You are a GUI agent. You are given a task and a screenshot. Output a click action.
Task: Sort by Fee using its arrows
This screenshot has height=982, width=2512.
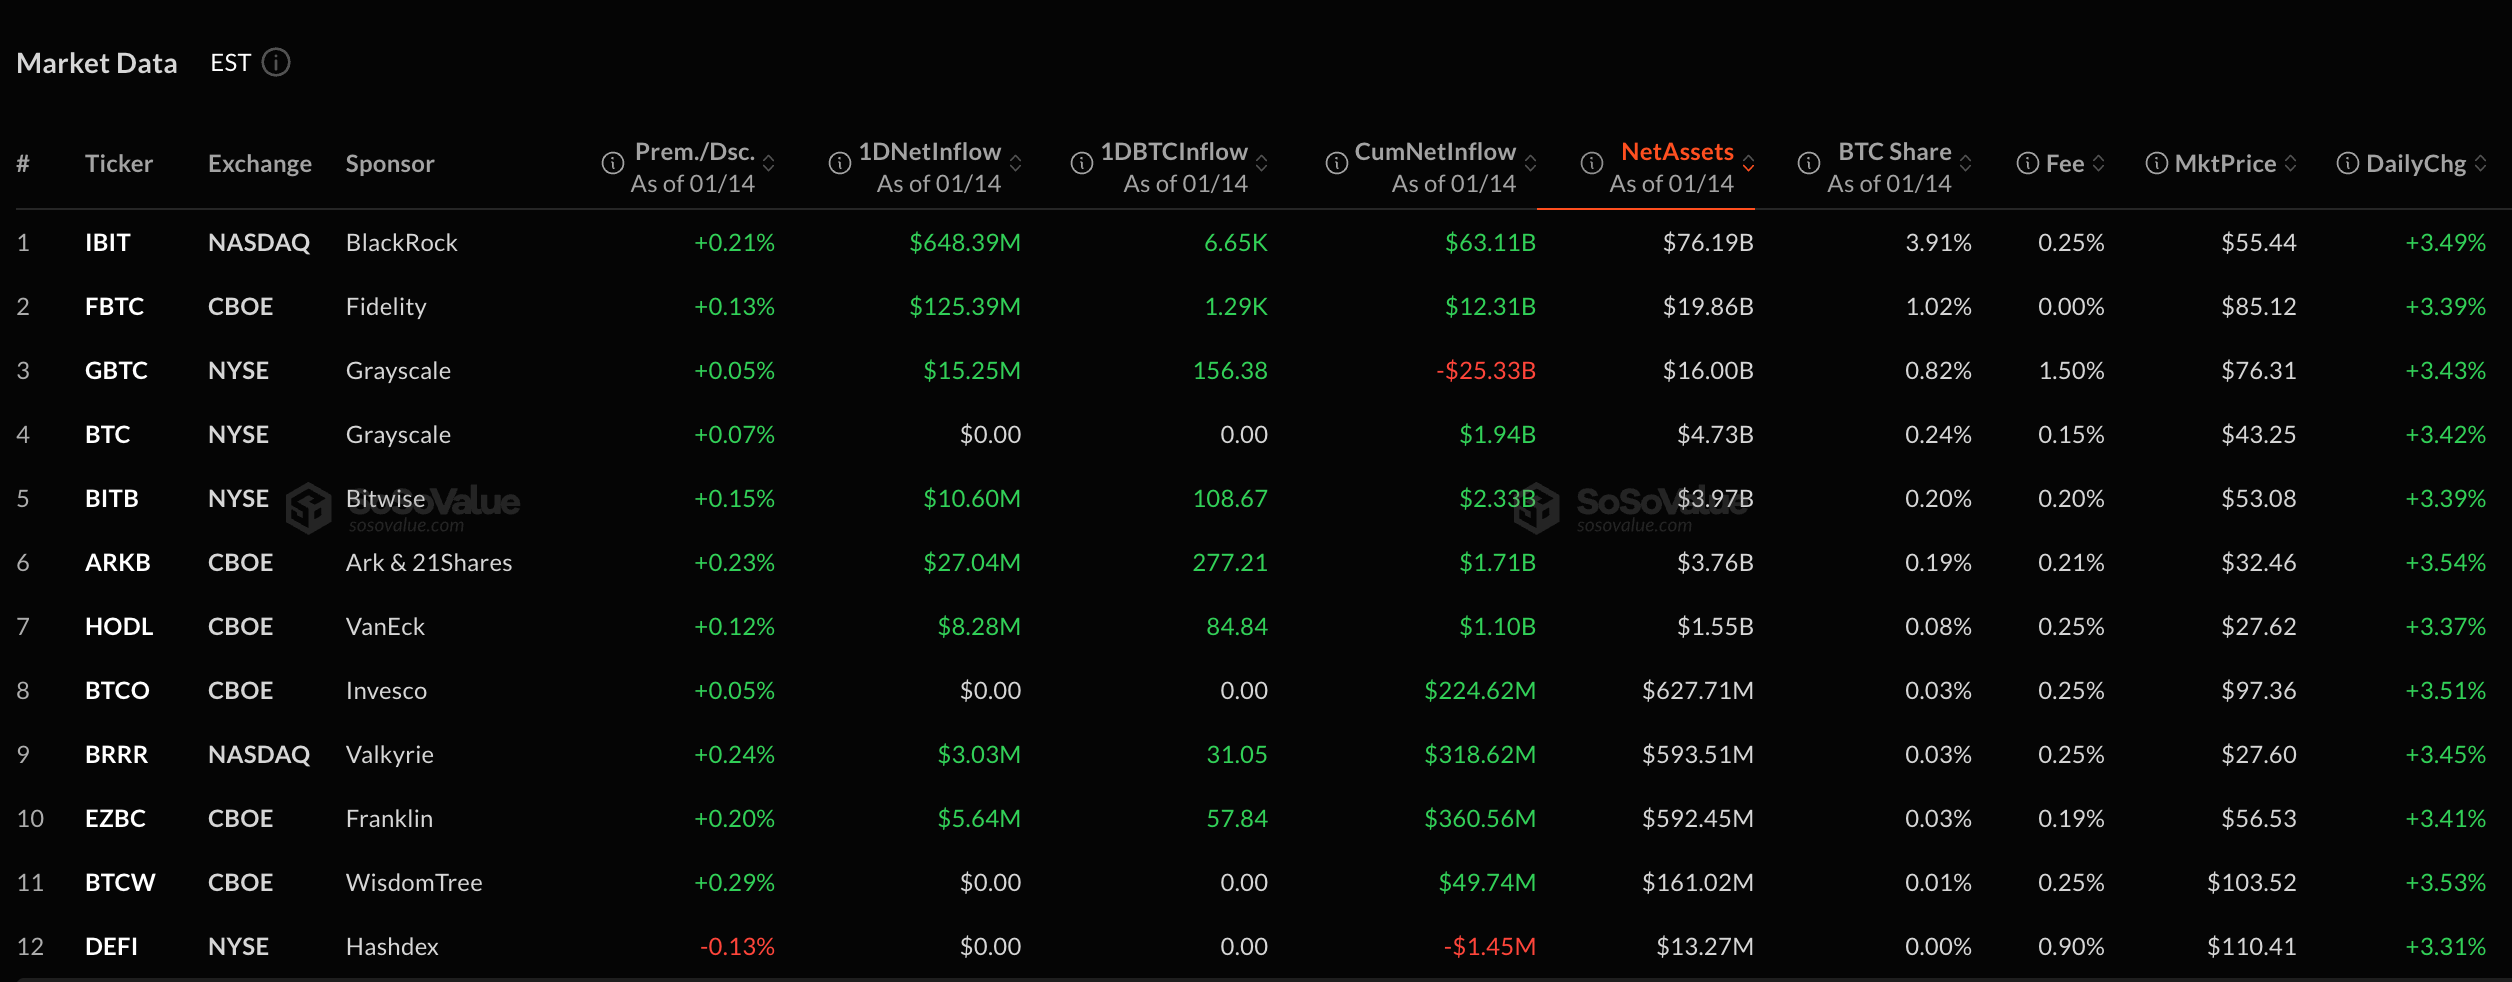coord(2099,164)
